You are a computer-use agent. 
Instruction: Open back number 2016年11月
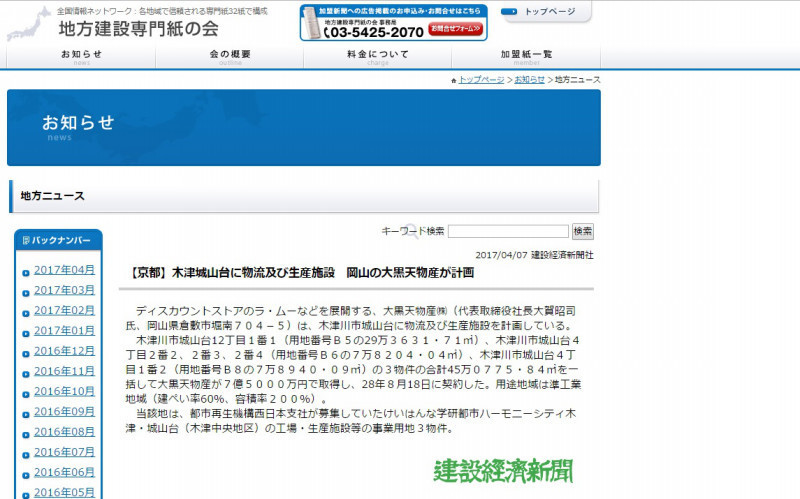pos(64,371)
